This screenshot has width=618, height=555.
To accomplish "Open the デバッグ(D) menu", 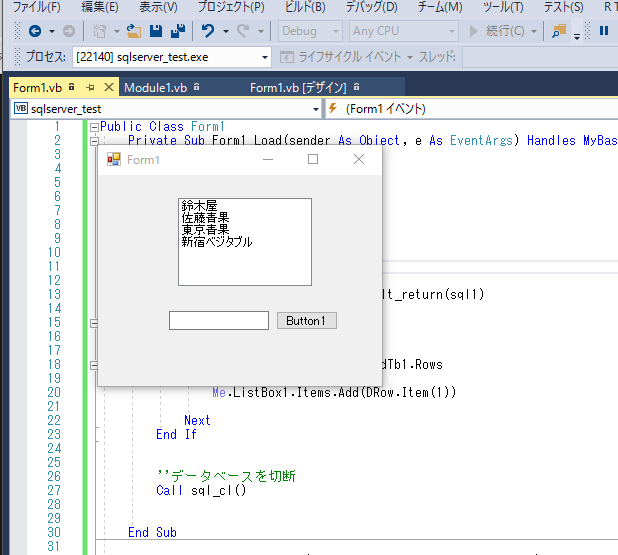I will (x=371, y=7).
